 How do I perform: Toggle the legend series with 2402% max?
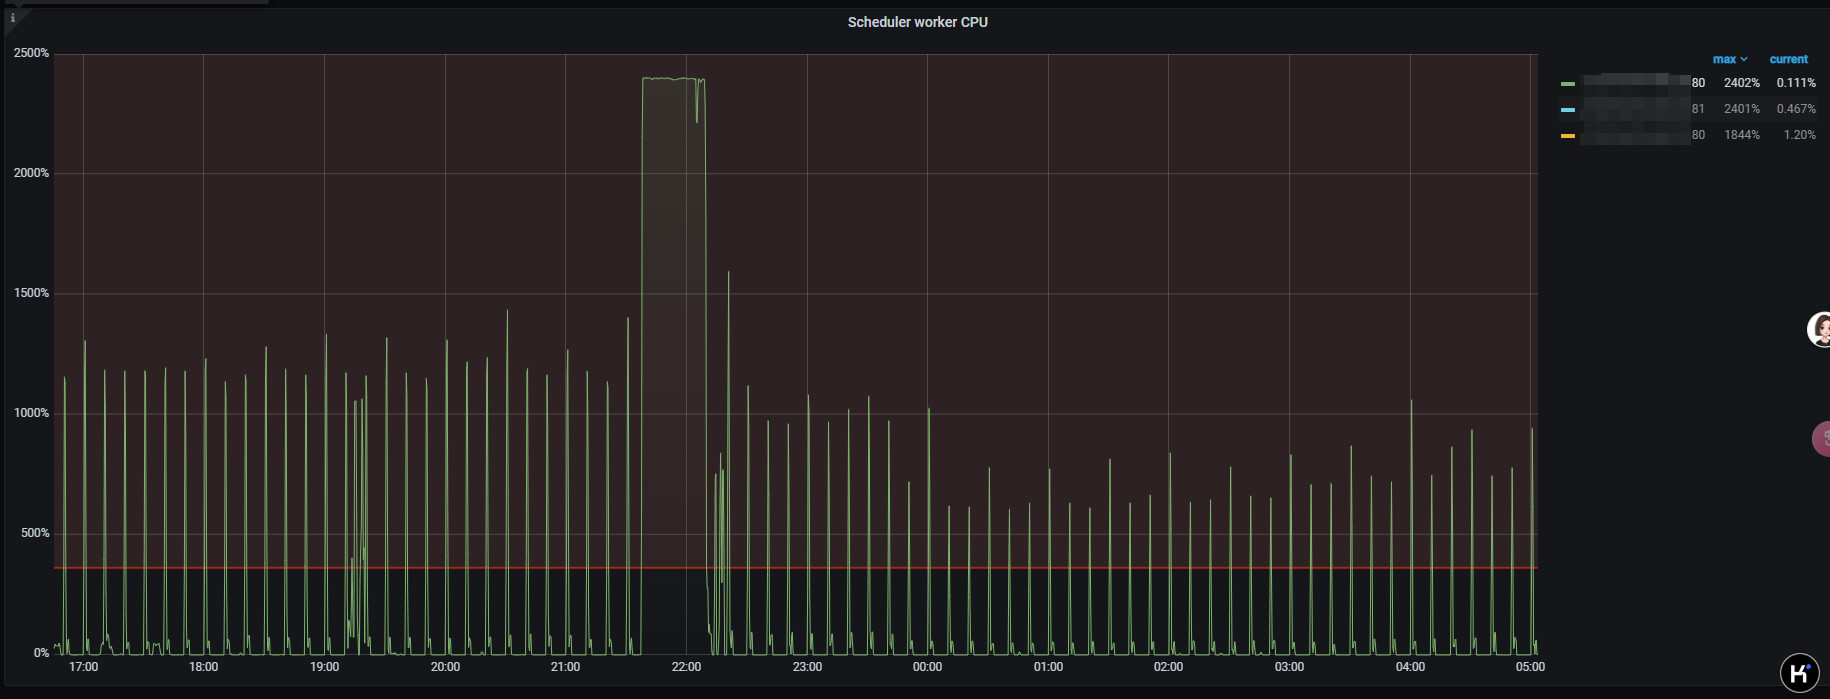click(1636, 83)
